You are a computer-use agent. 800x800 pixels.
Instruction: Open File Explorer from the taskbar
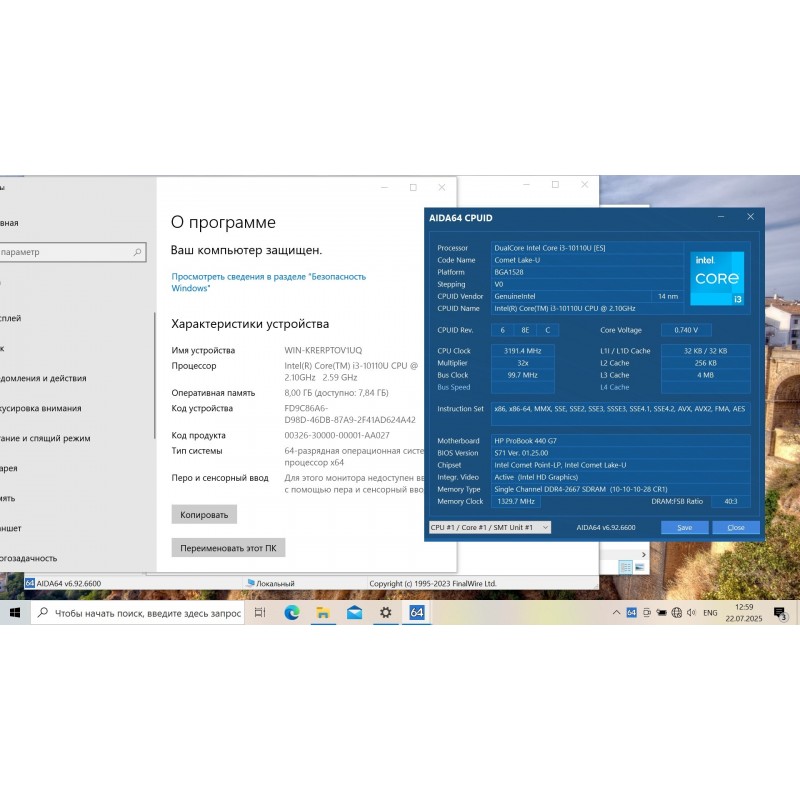(323, 612)
